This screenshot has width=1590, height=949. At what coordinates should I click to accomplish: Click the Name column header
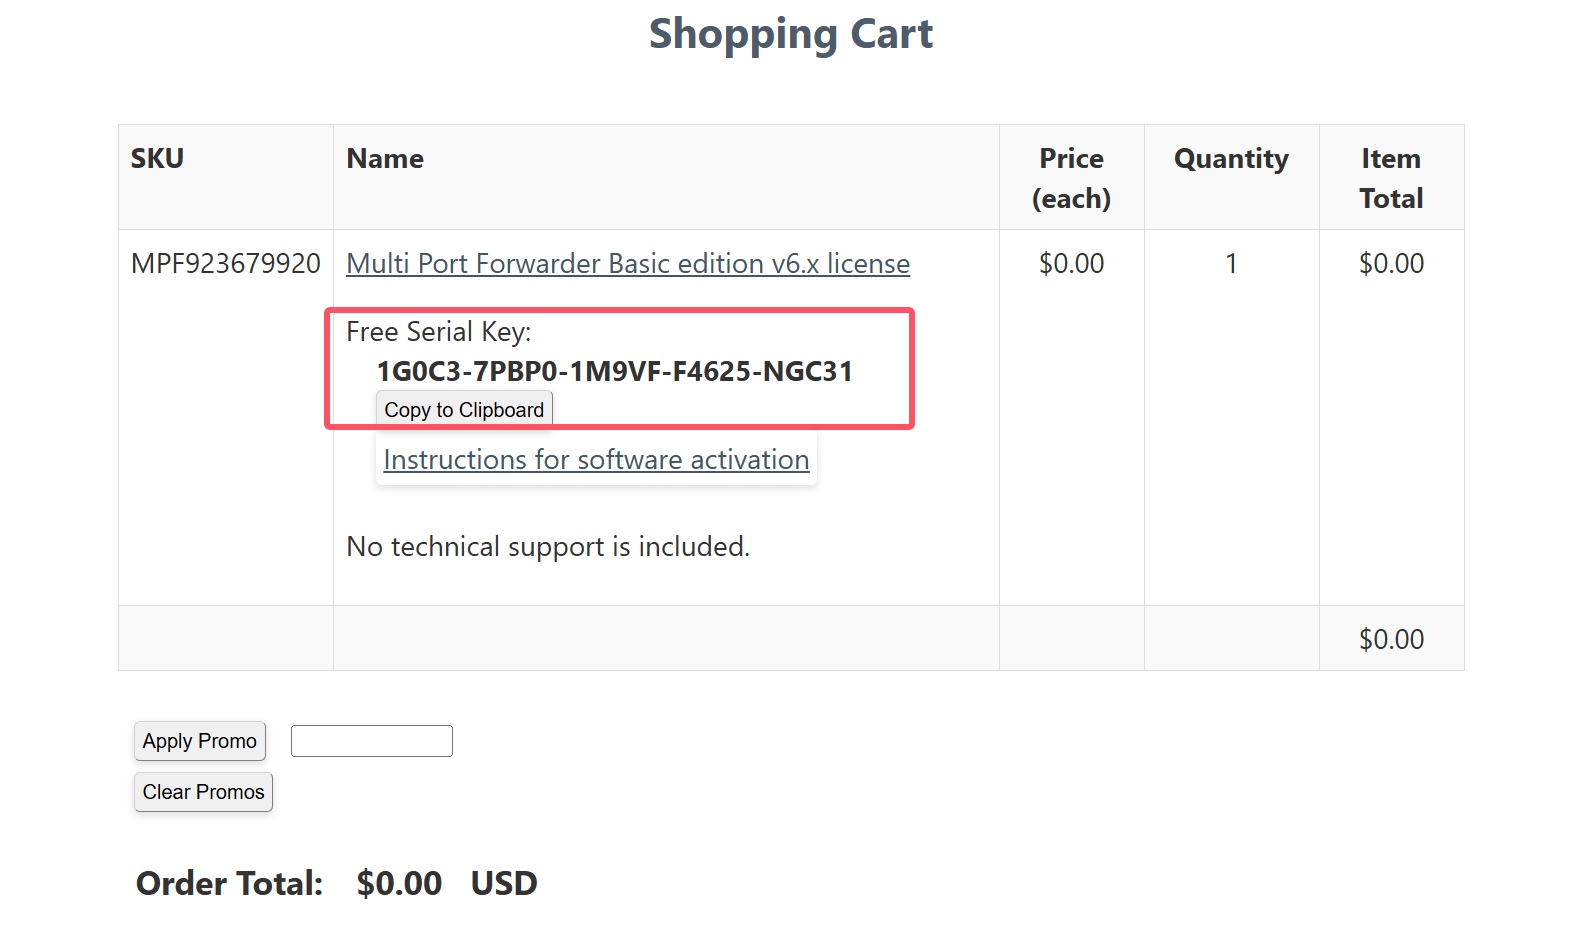point(385,159)
